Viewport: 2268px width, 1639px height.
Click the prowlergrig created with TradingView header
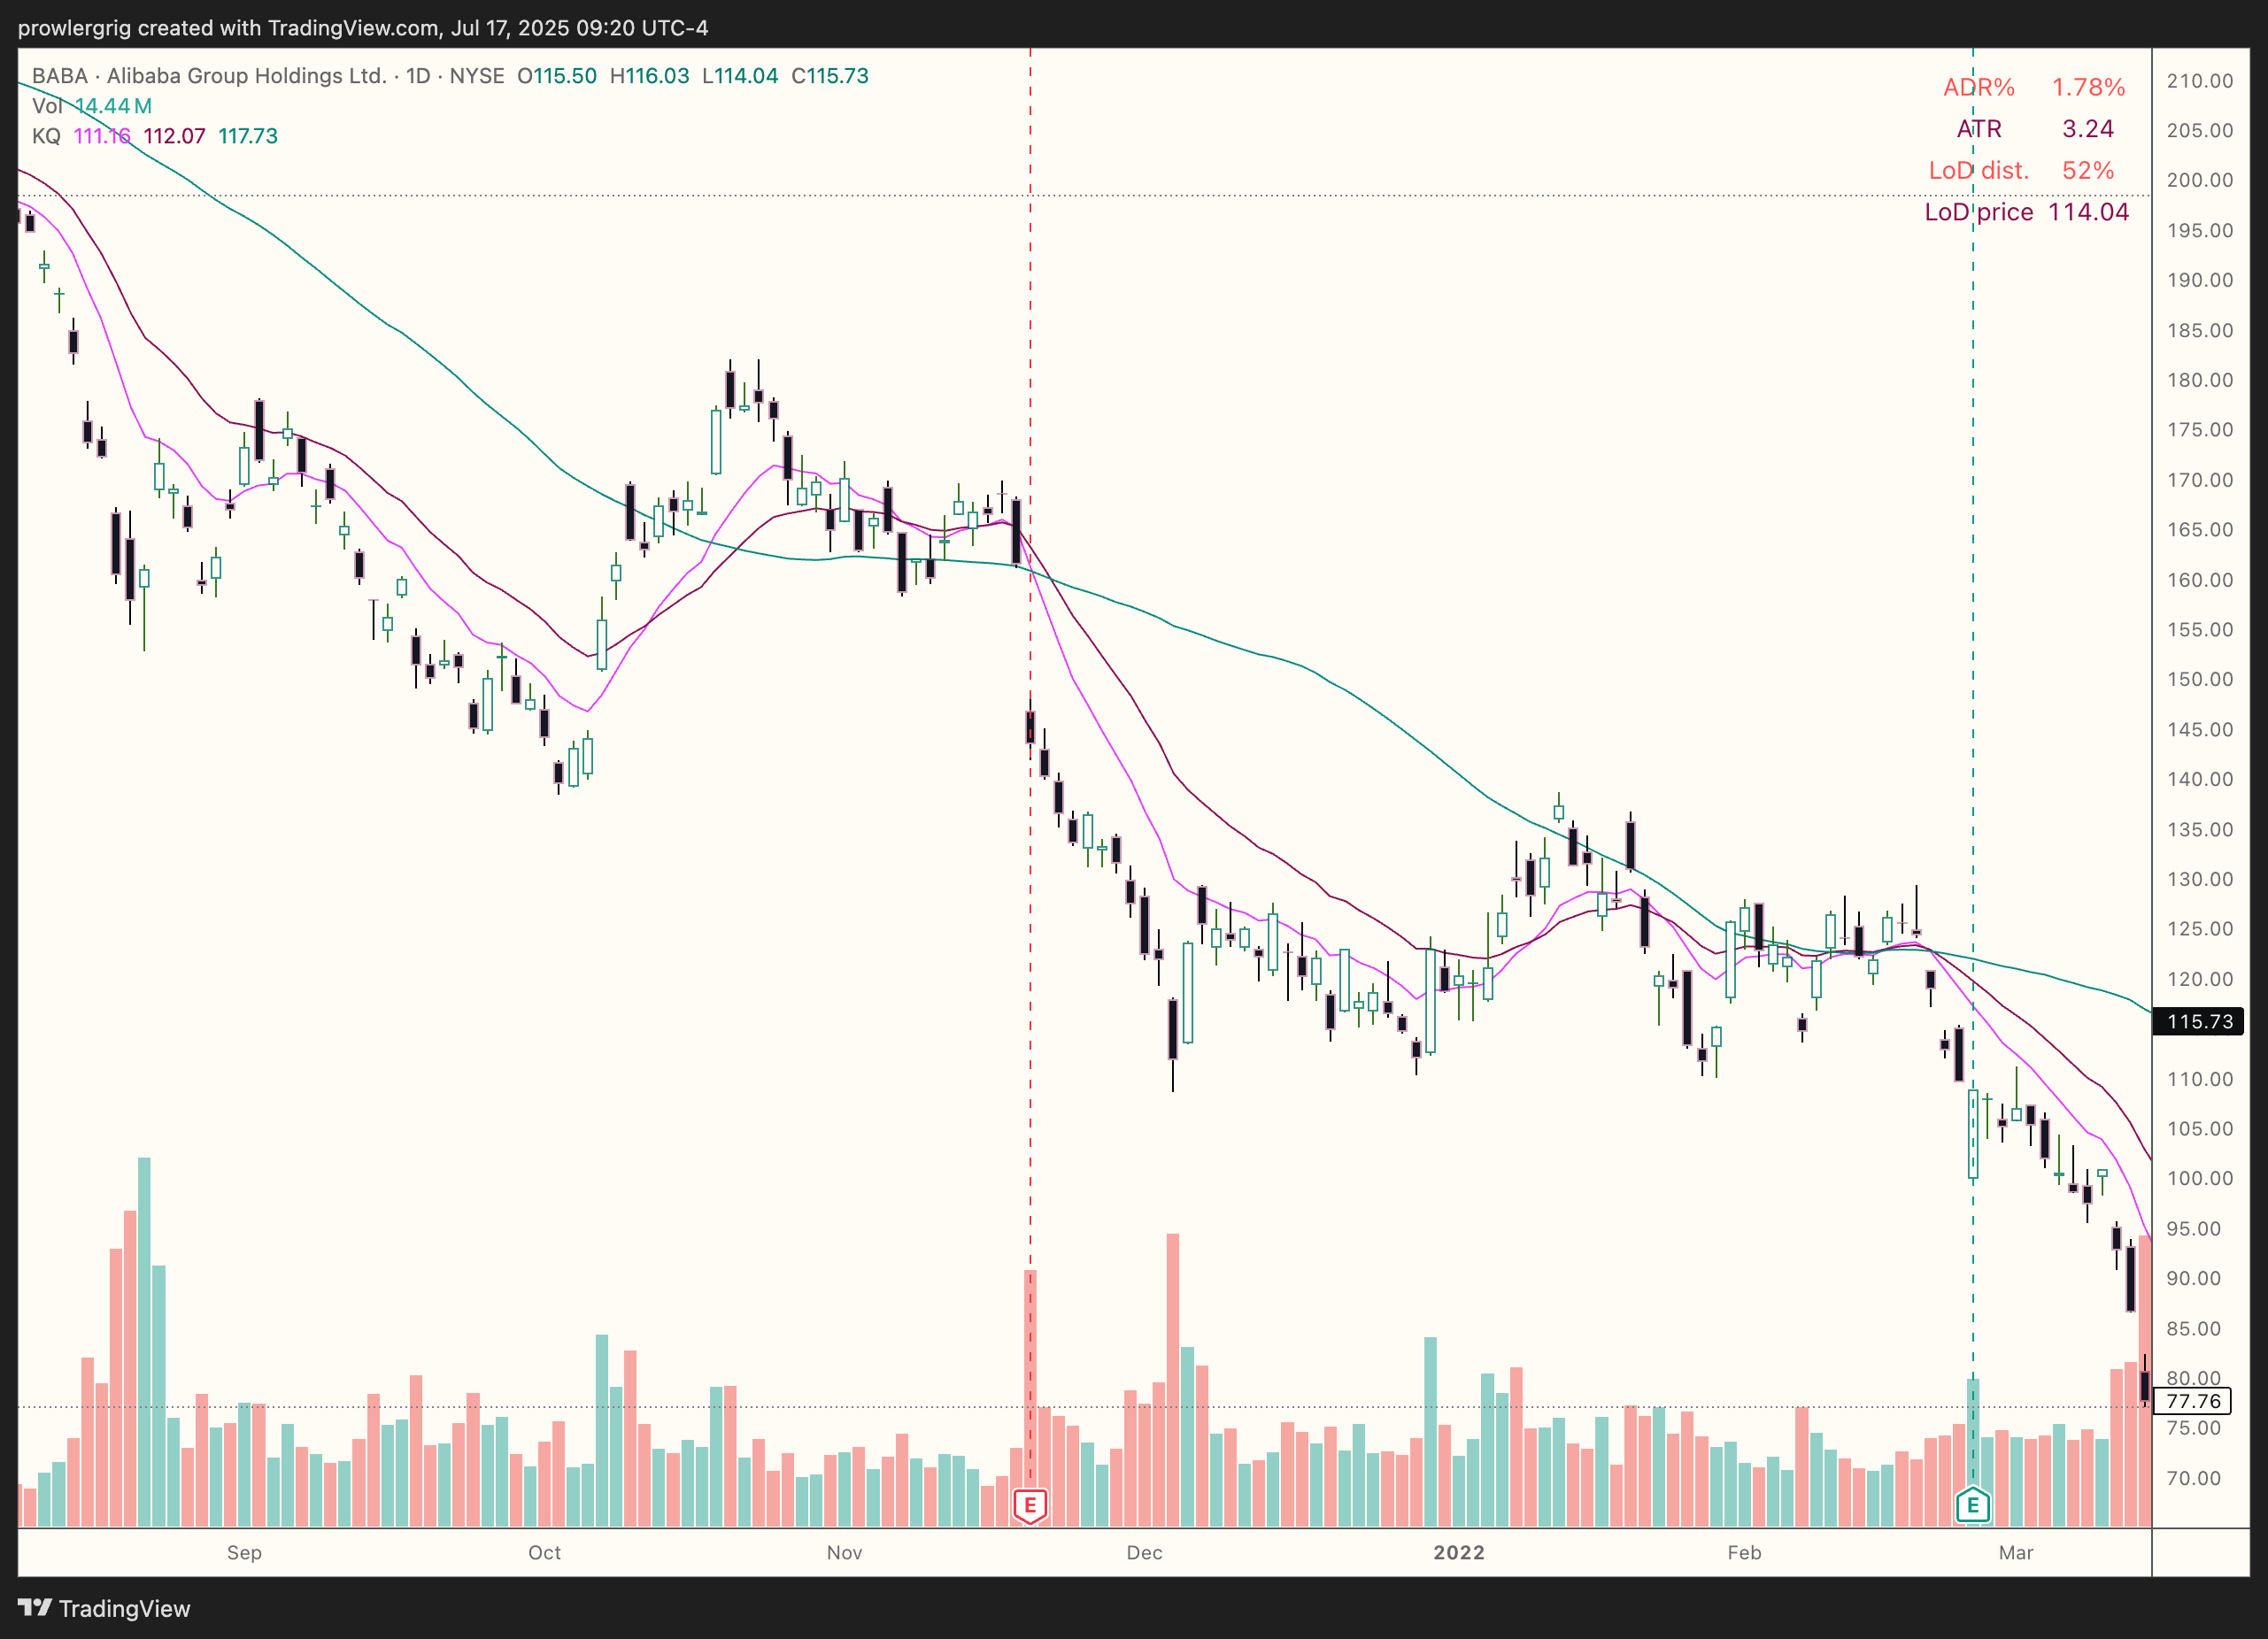pos(363,28)
